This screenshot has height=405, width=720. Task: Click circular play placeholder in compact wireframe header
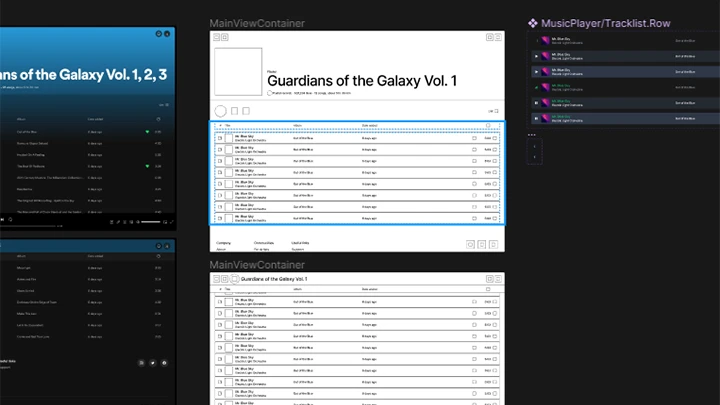click(235, 279)
